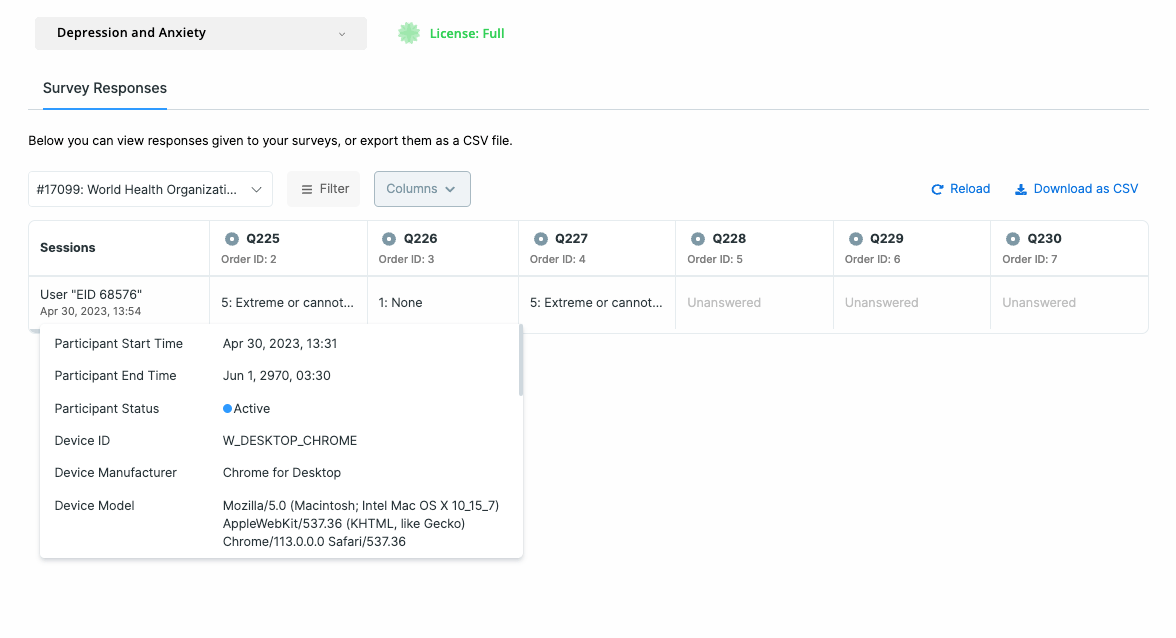The height and width of the screenshot is (638, 1176).
Task: Switch to the Survey Responses tab
Action: (104, 88)
